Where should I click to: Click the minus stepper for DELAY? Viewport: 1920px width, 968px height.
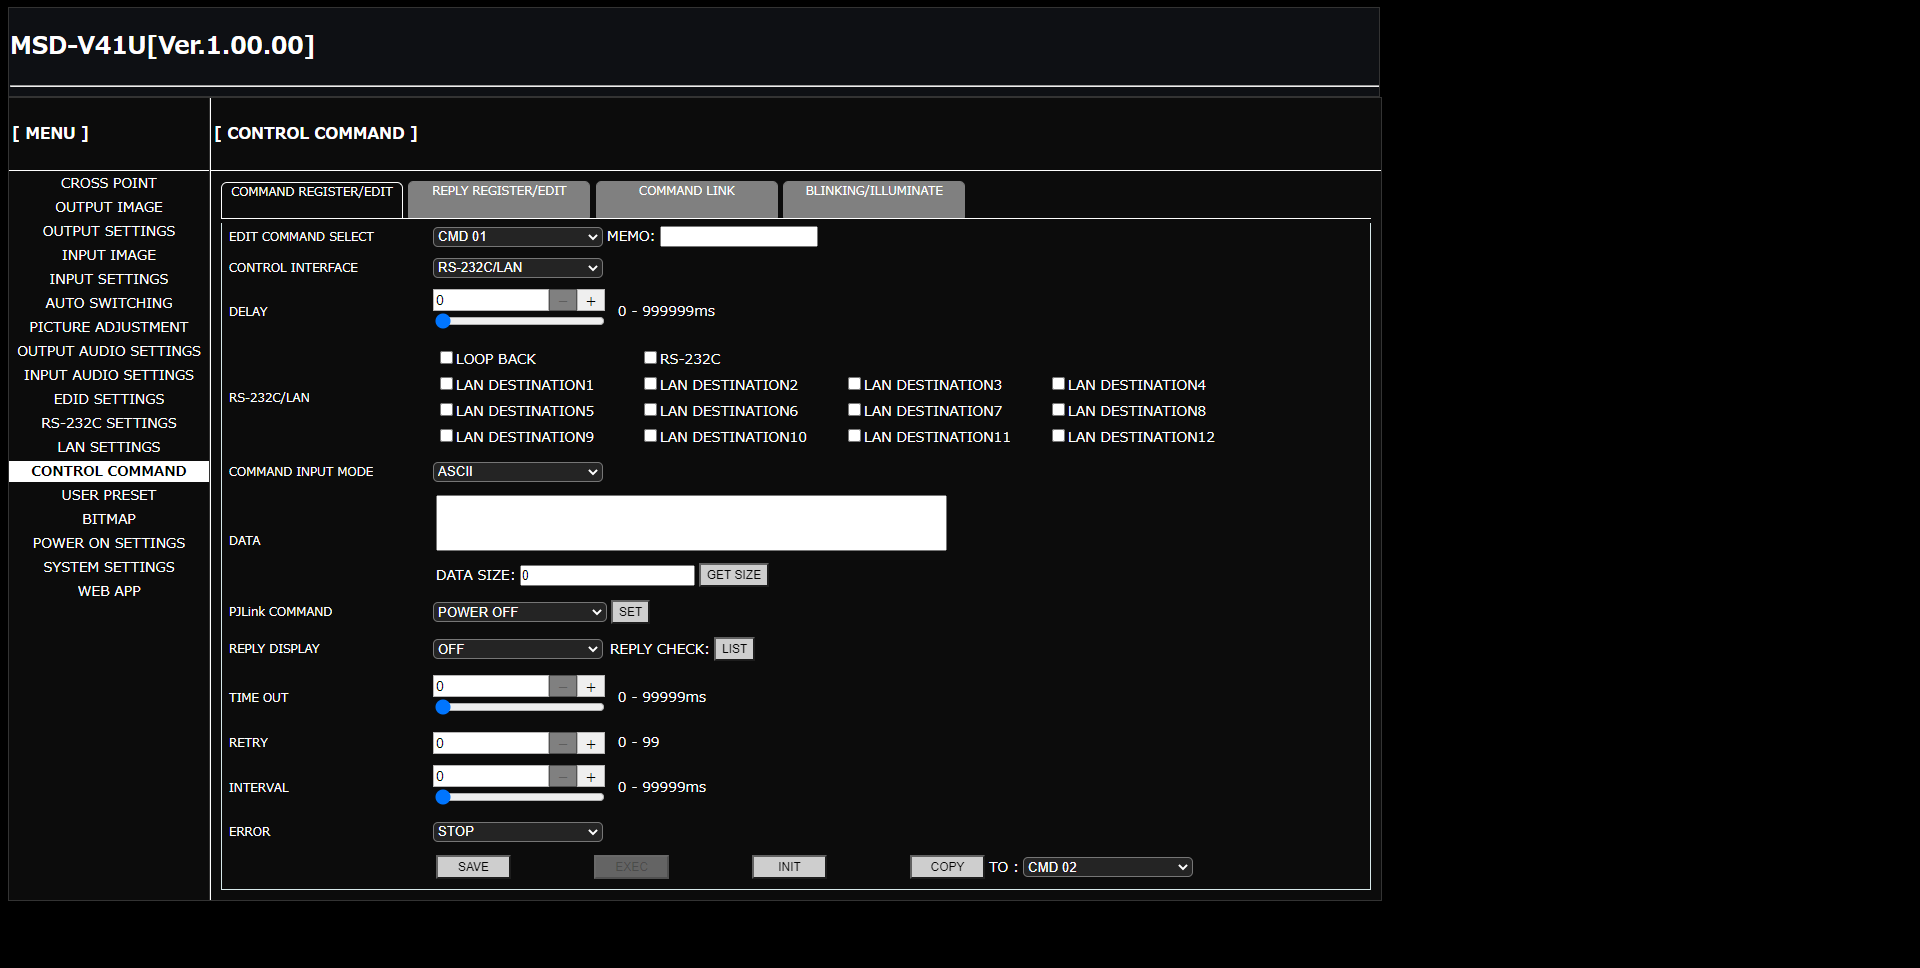[563, 301]
